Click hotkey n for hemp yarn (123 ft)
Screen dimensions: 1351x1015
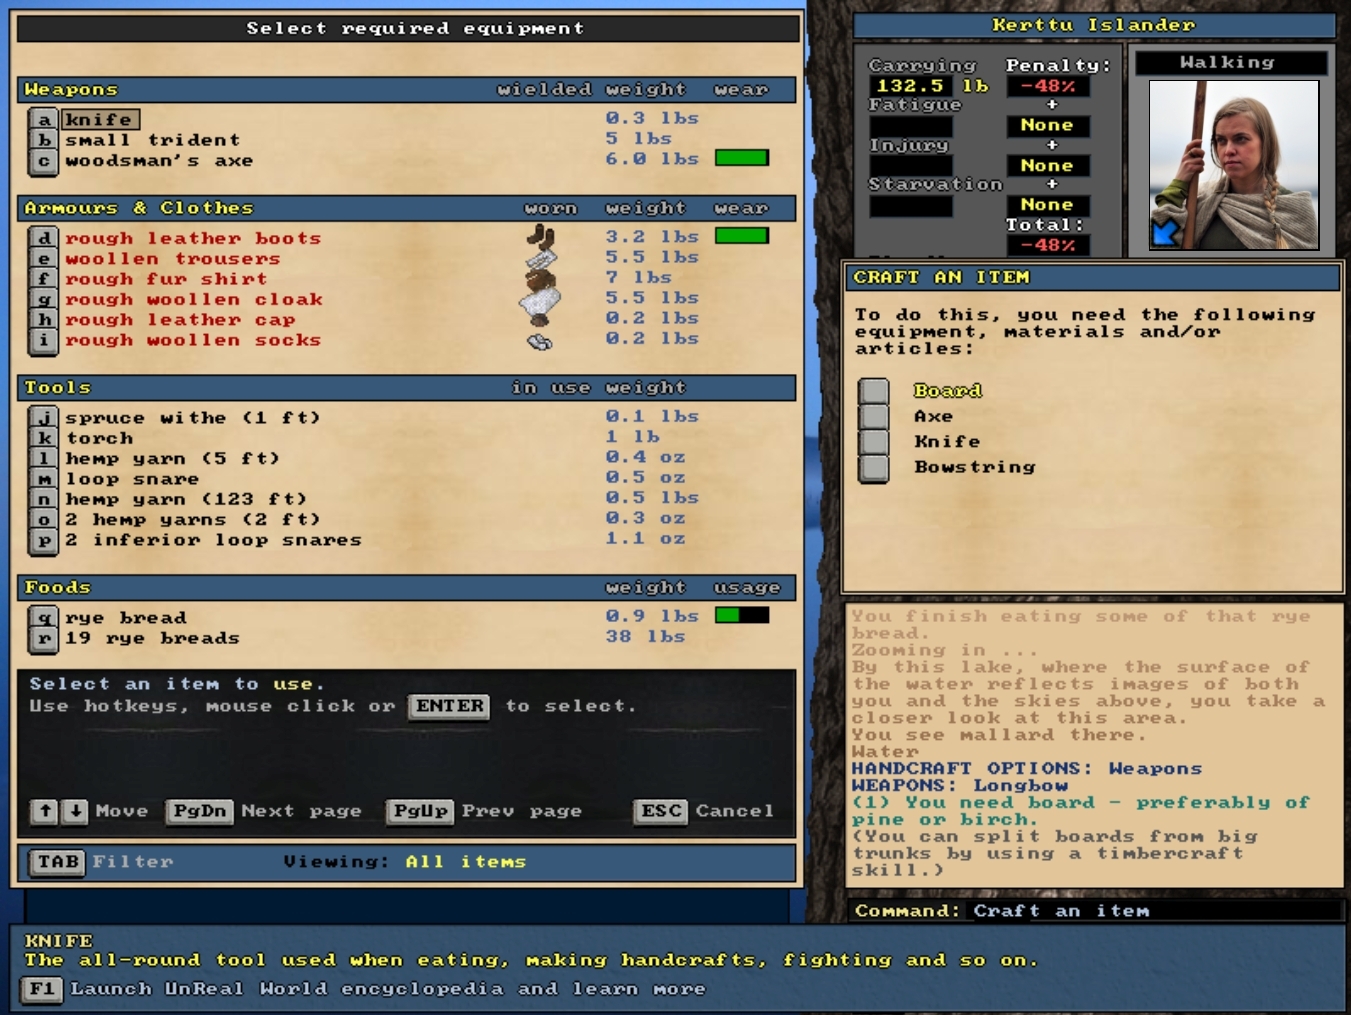[43, 499]
